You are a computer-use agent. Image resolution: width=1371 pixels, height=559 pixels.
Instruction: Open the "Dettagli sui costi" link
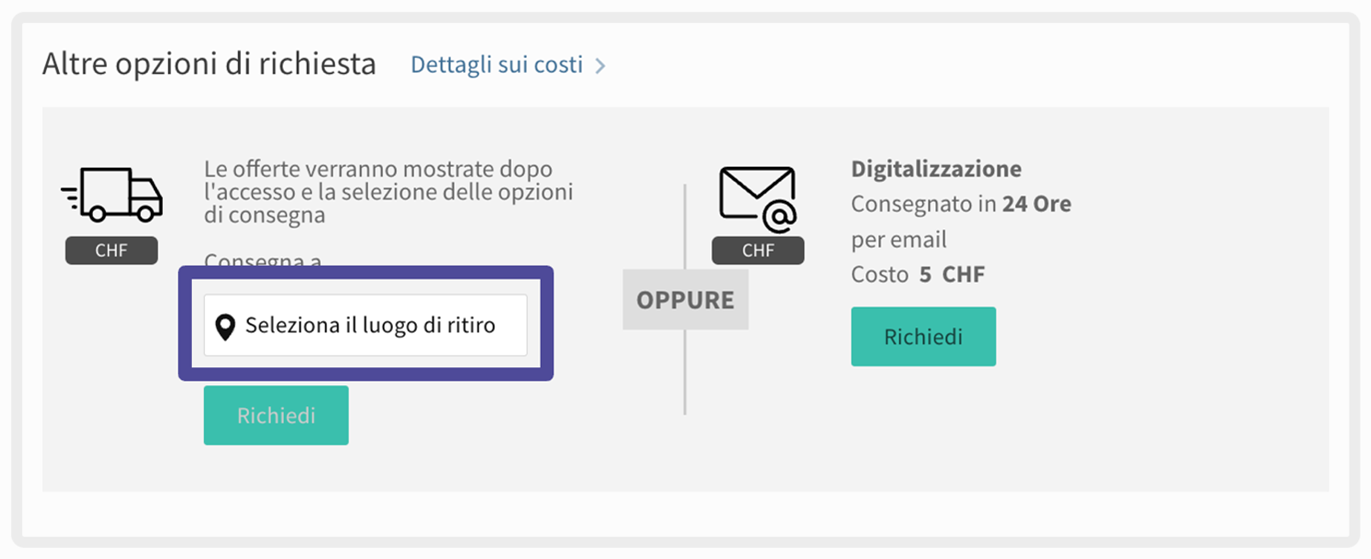496,65
